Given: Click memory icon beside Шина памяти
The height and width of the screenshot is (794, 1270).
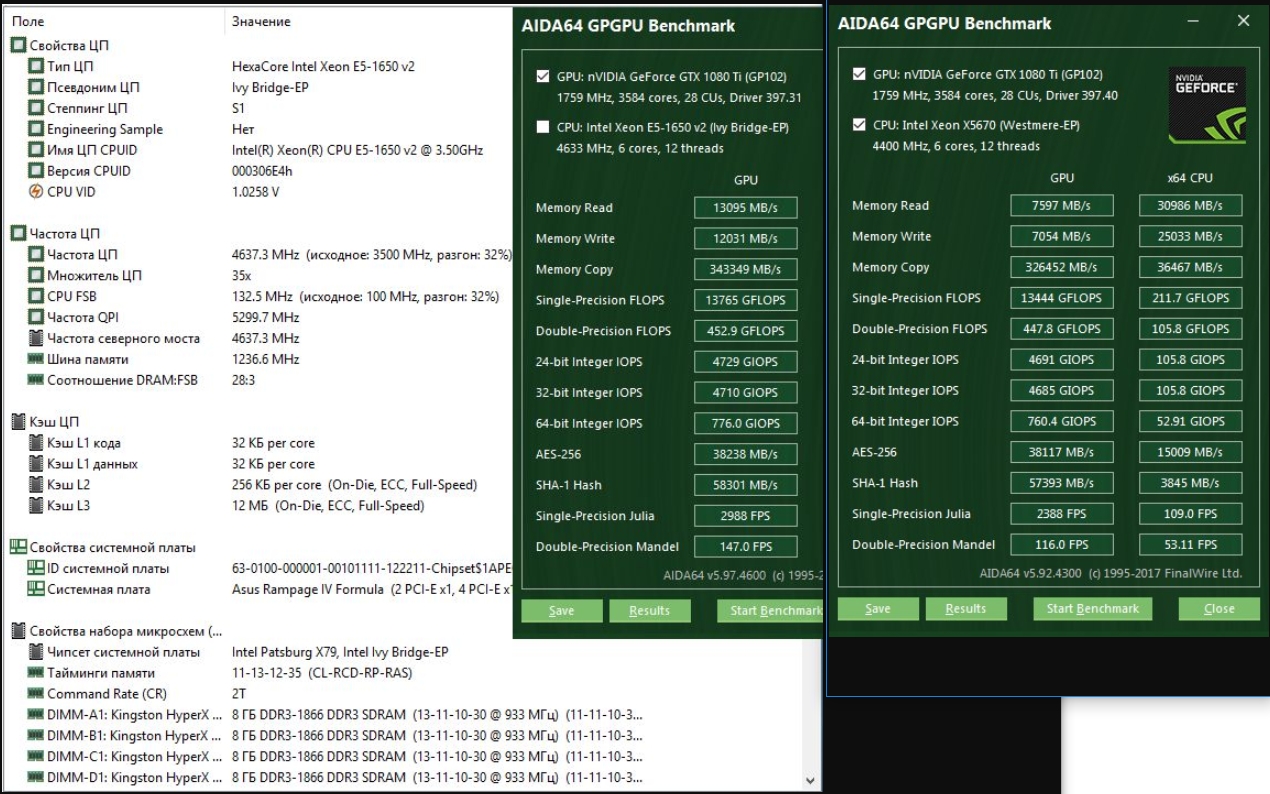Looking at the screenshot, I should [36, 359].
